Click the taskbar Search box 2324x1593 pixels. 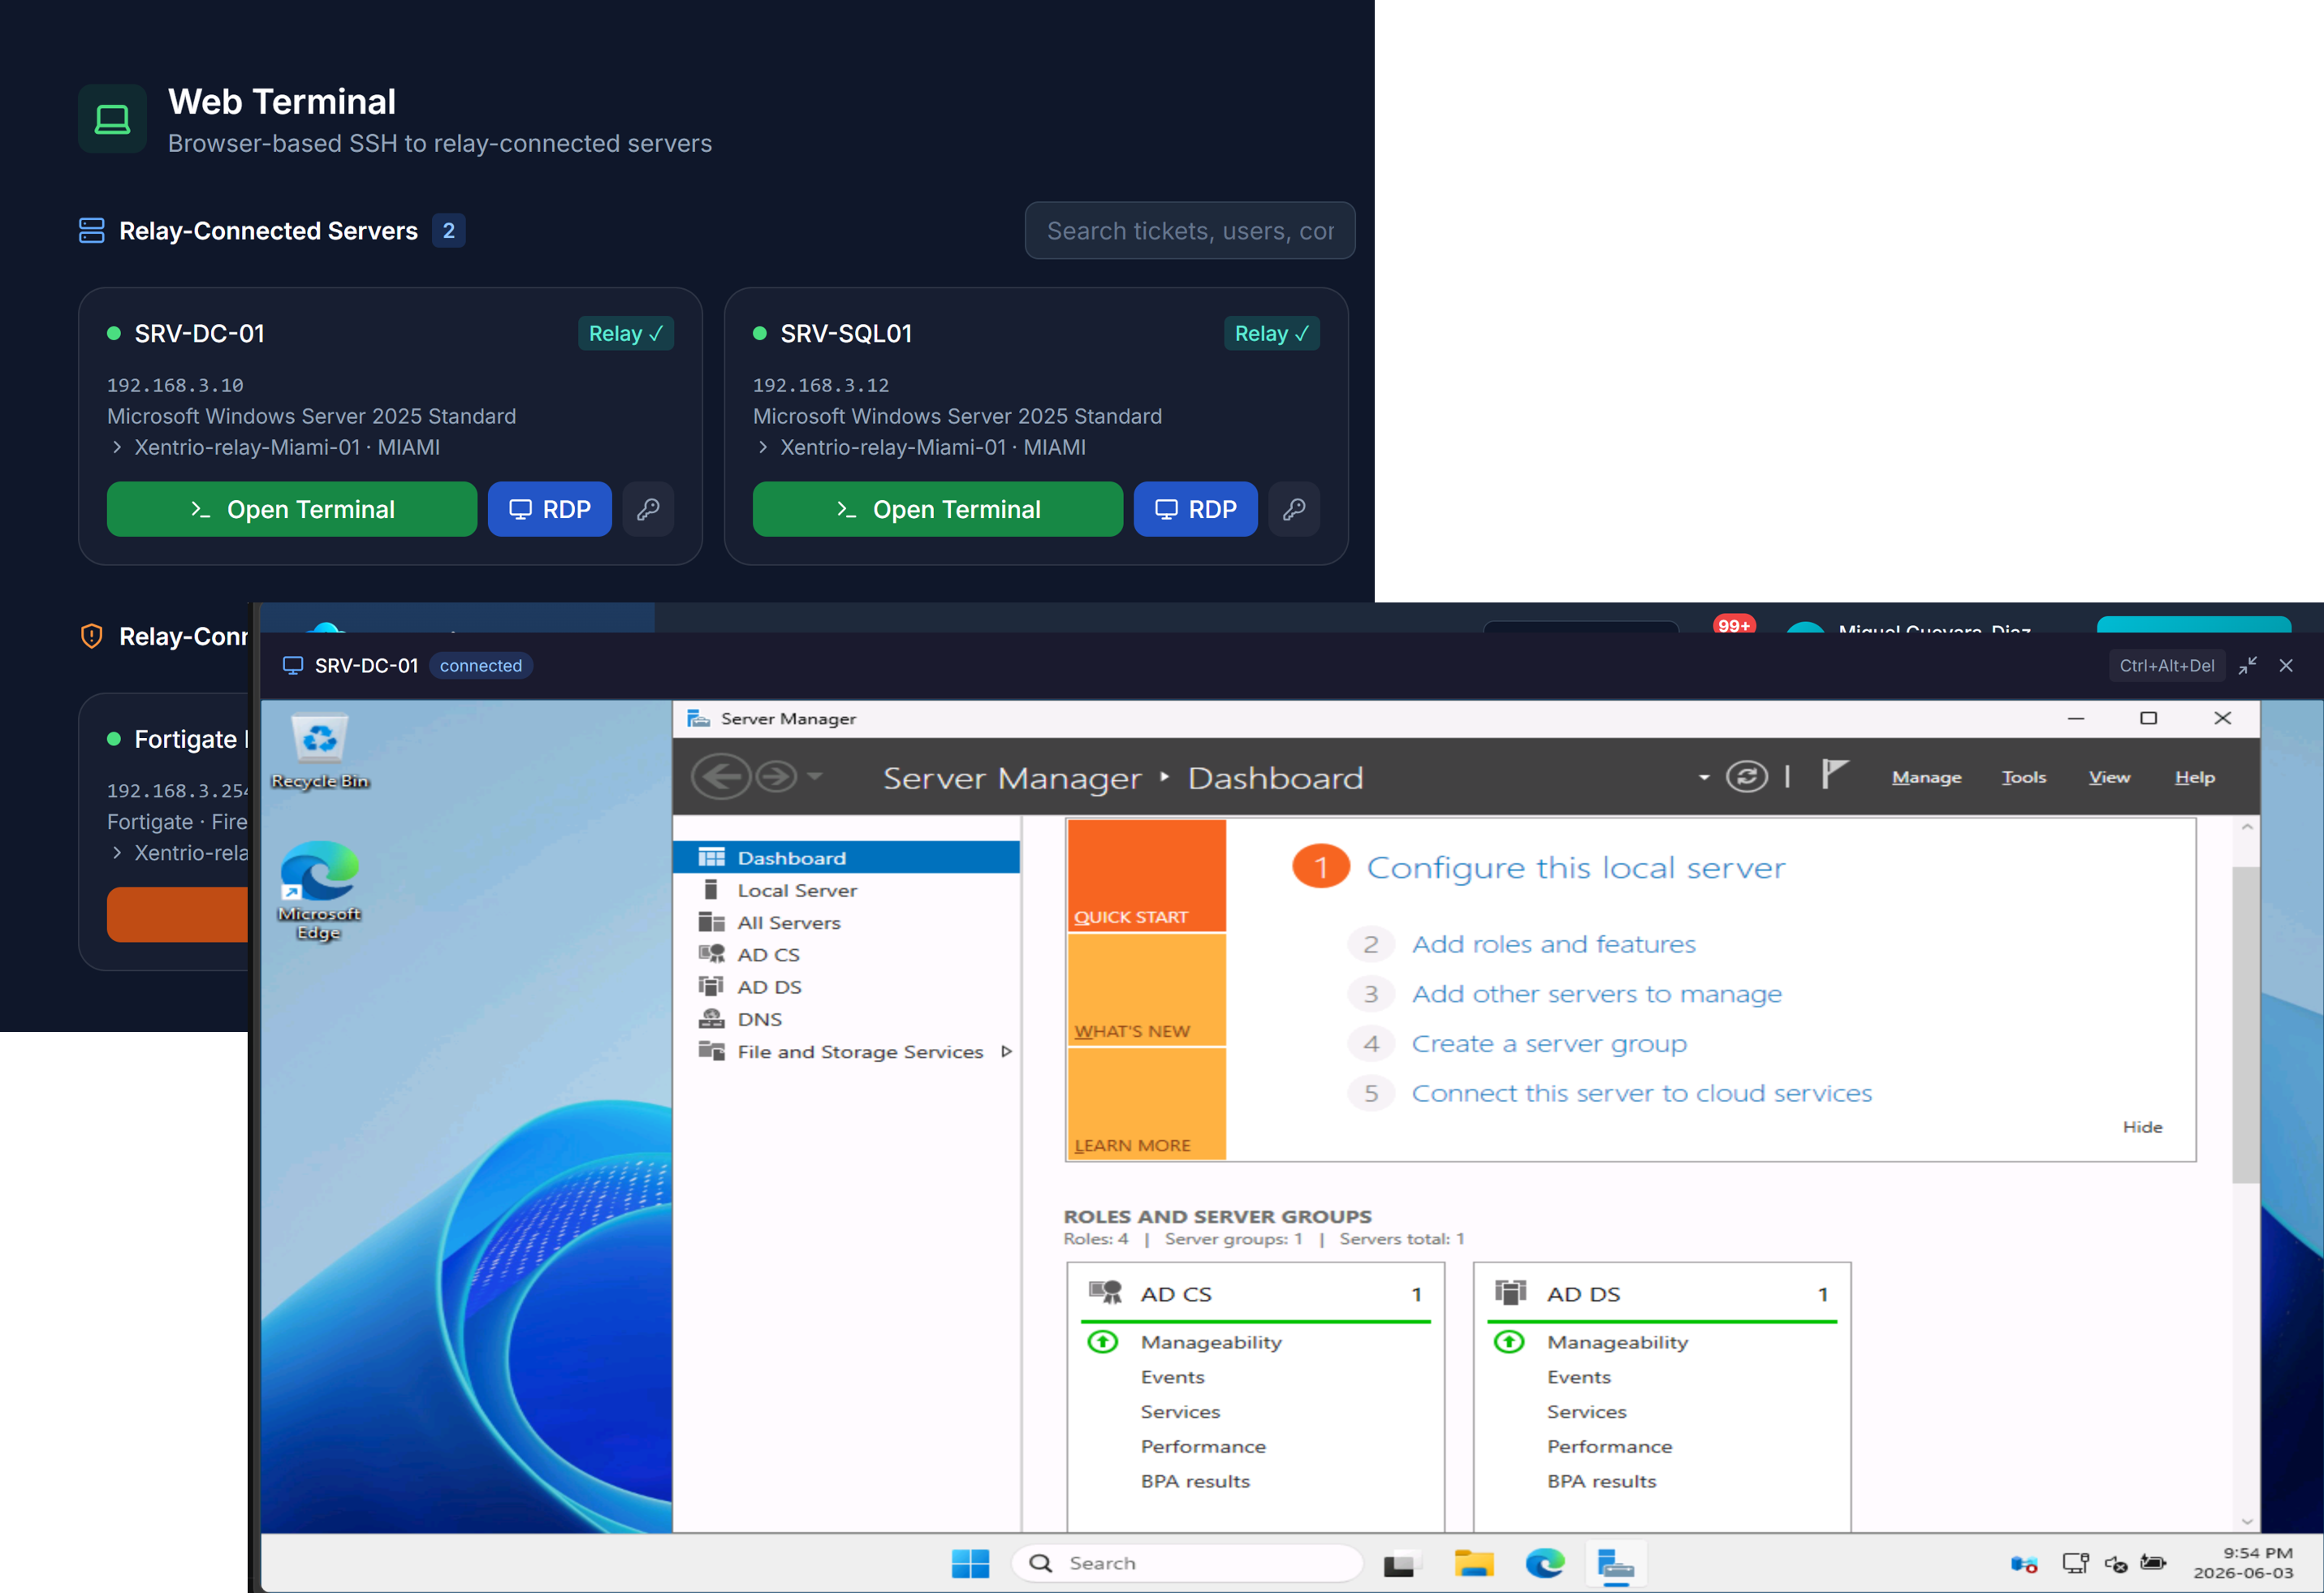1187,1563
